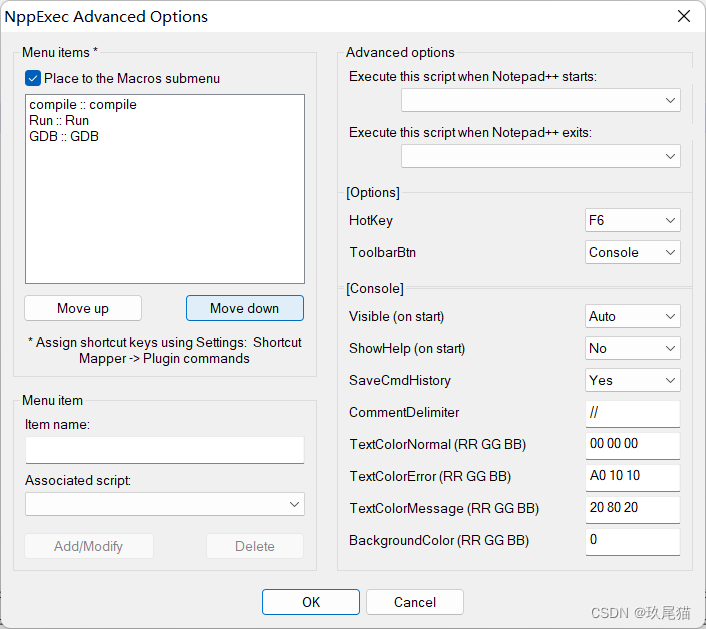Change the HotKey F6 dropdown

click(x=633, y=220)
